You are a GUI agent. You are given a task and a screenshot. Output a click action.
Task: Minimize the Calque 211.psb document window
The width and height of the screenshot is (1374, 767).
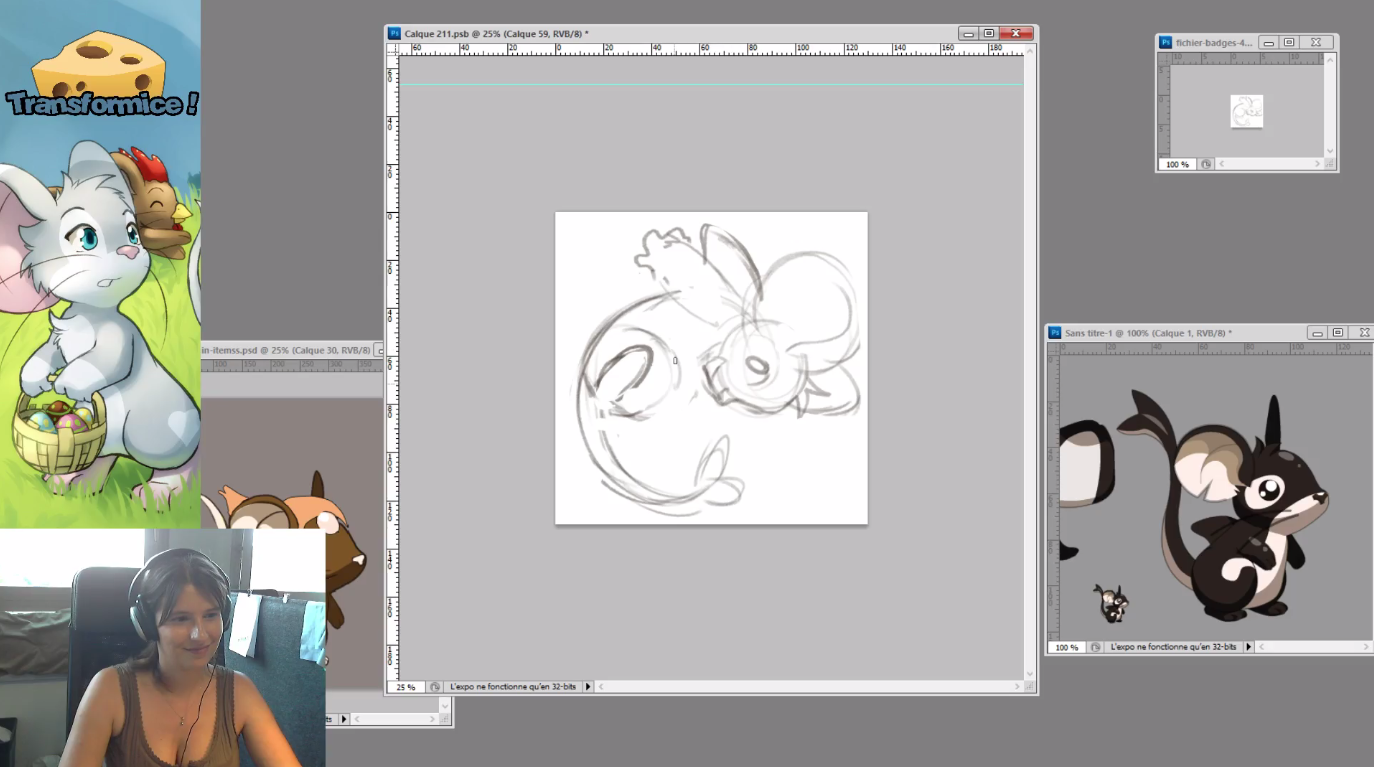966,33
